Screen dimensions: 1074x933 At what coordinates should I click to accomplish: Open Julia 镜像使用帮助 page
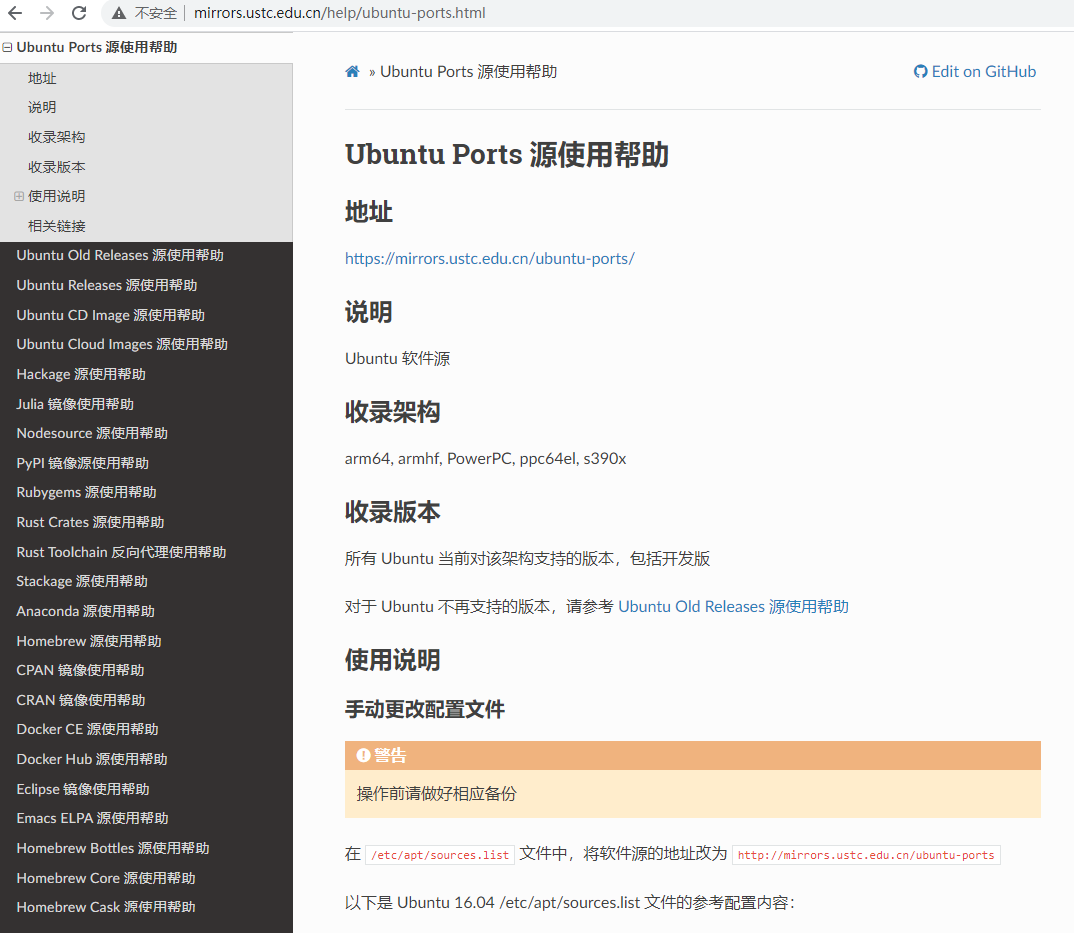(75, 404)
